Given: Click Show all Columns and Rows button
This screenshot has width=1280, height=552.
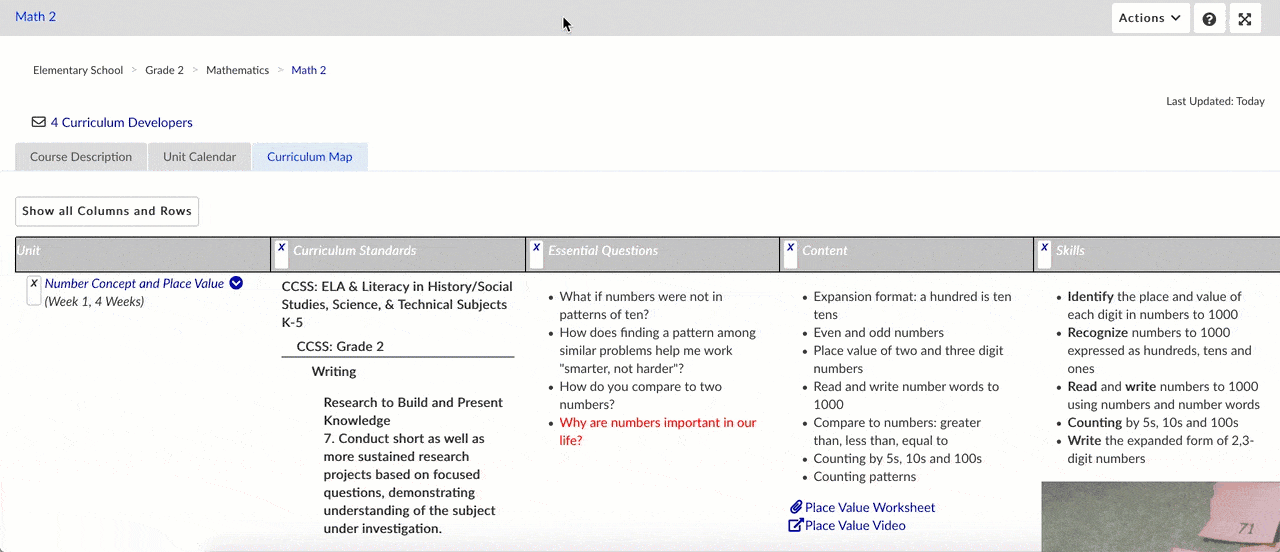Looking at the screenshot, I should pos(107,211).
